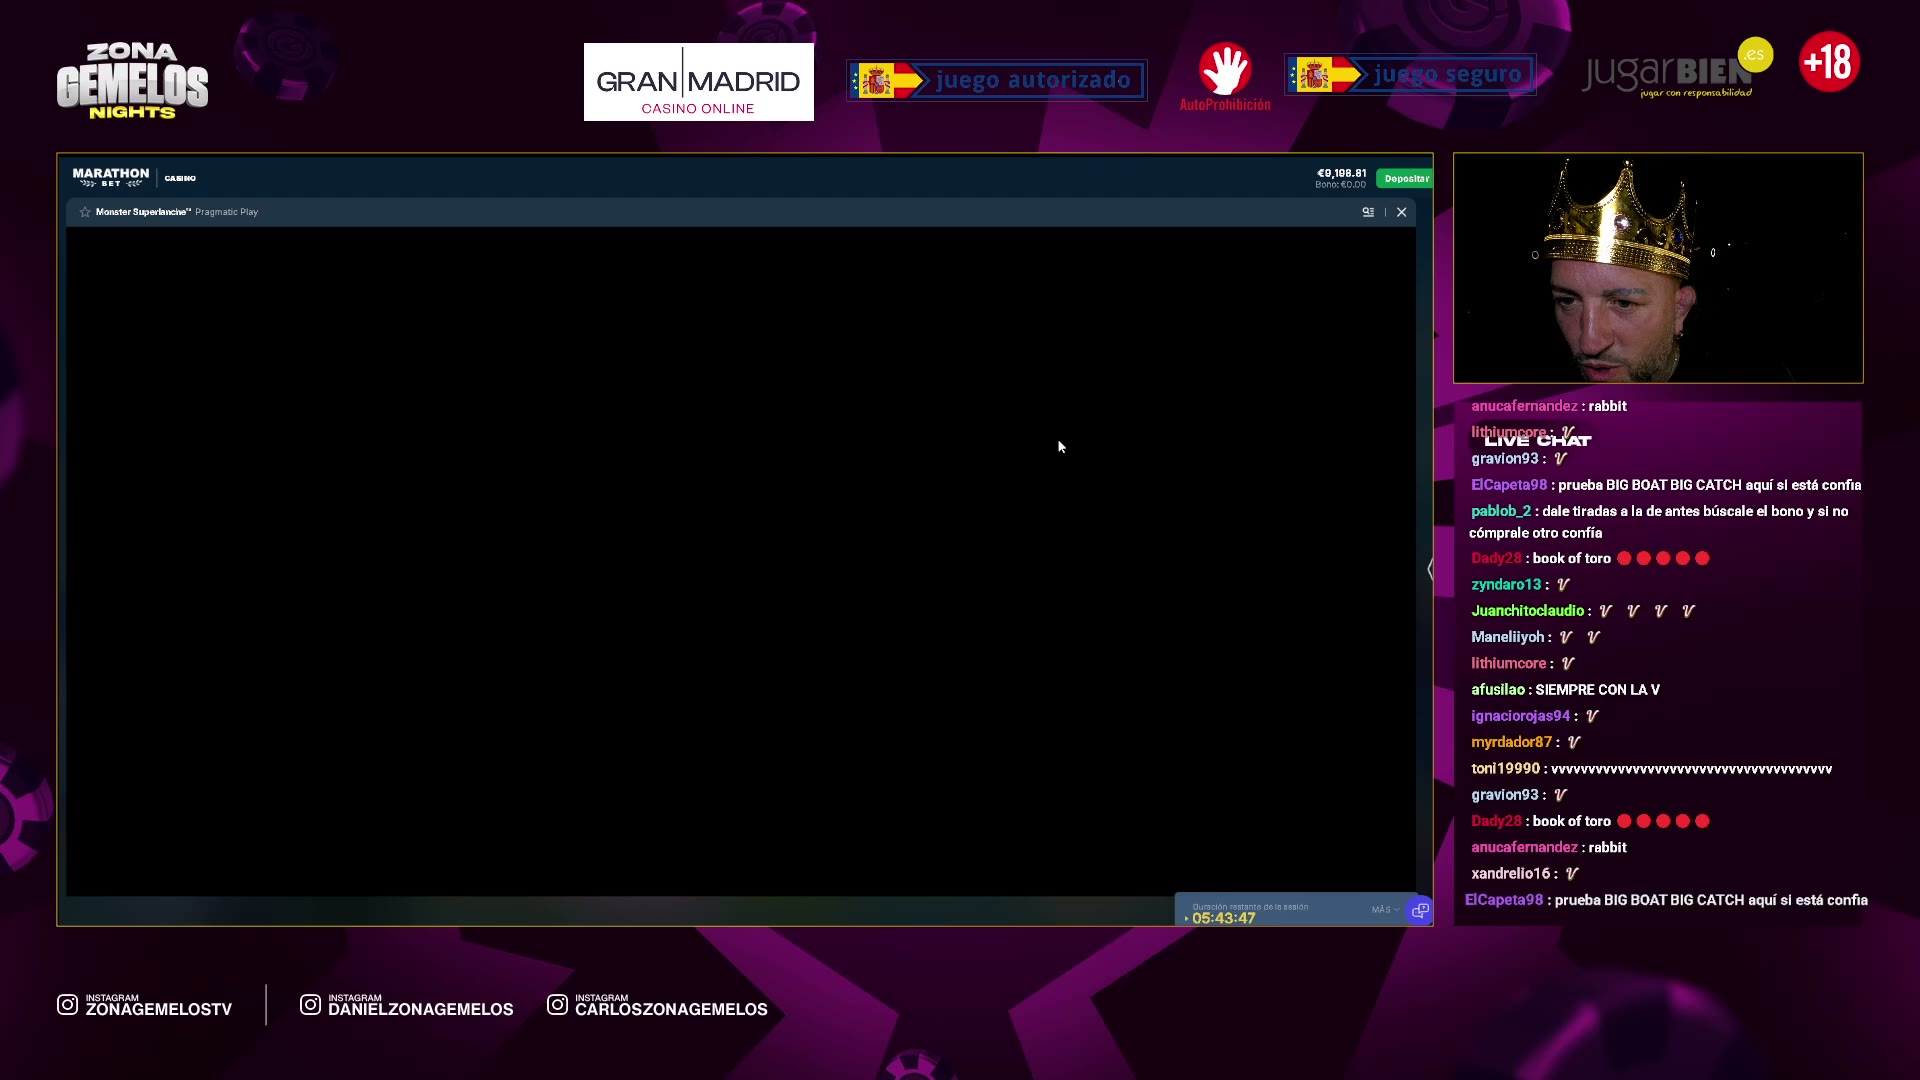
Task: Click the jugarBIEN logo
Action: tap(1677, 70)
